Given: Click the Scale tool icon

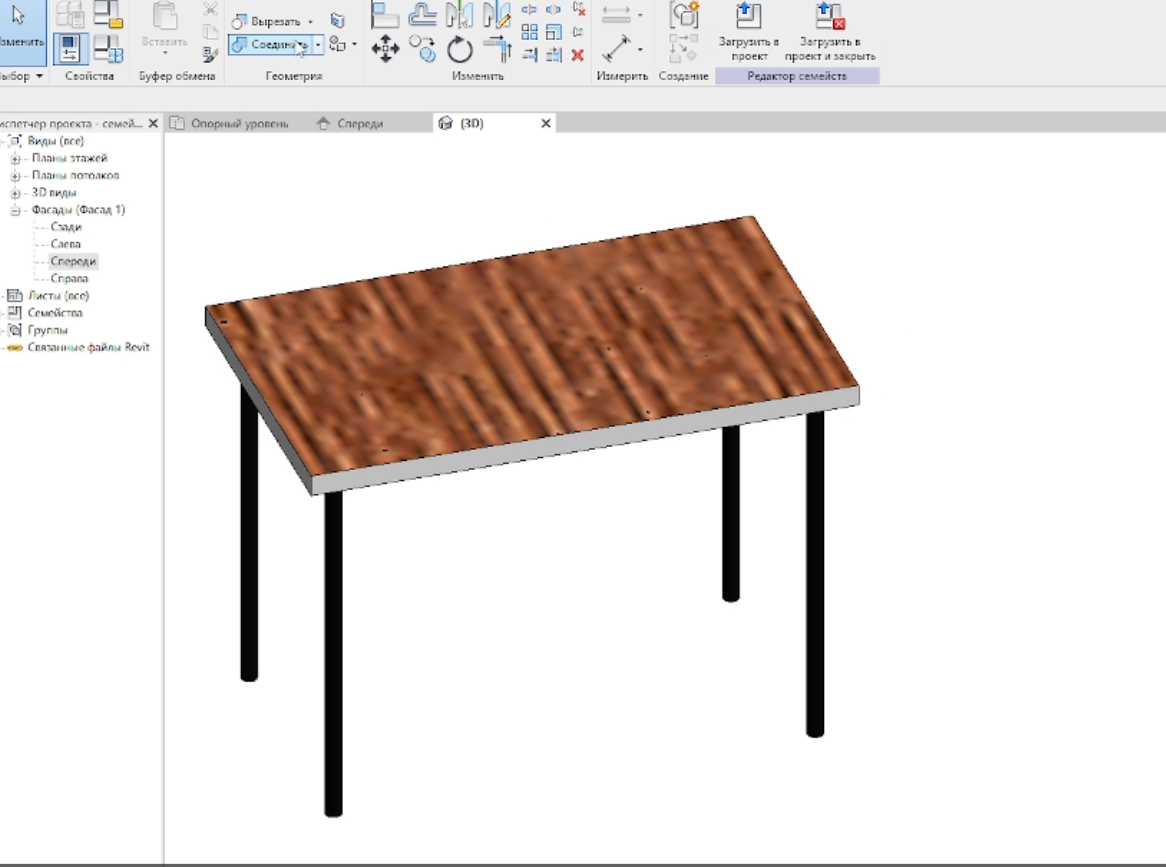Looking at the screenshot, I should point(553,32).
